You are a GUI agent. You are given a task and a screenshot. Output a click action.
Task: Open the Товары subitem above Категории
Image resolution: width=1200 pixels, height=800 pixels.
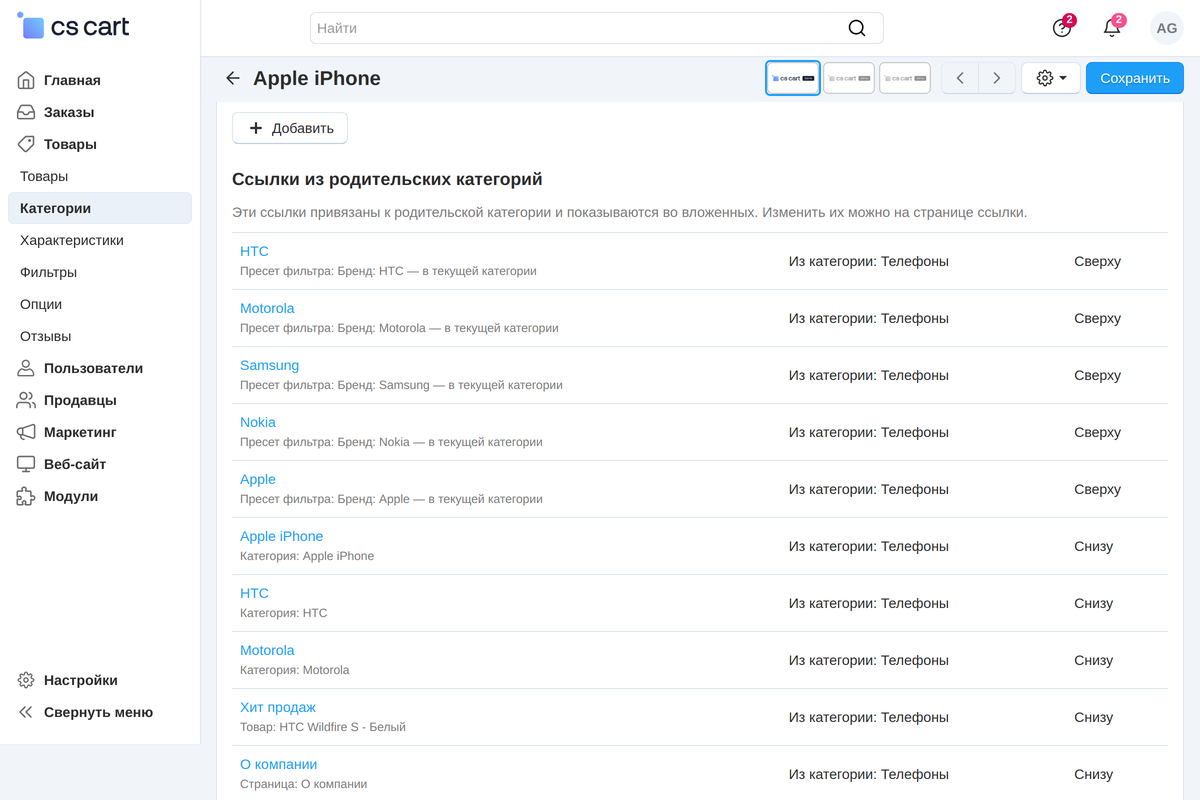44,176
